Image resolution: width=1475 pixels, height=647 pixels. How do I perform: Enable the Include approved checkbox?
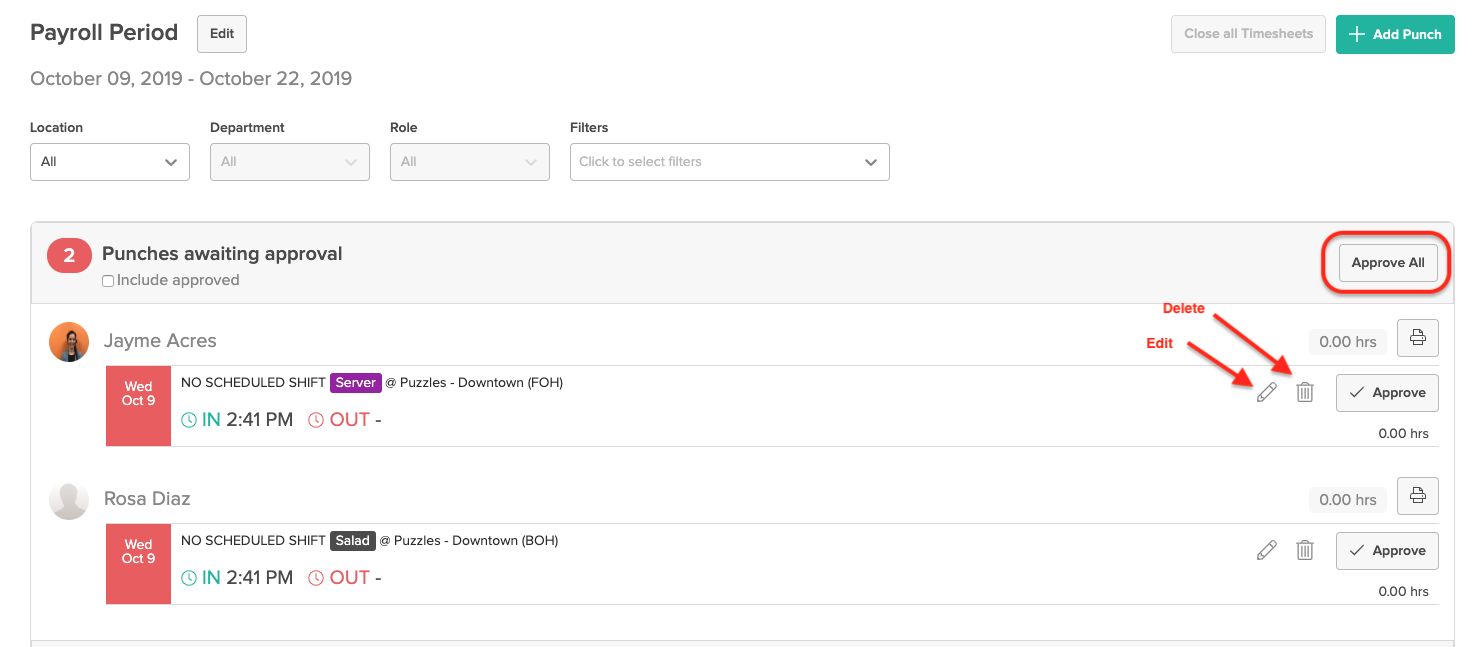107,280
